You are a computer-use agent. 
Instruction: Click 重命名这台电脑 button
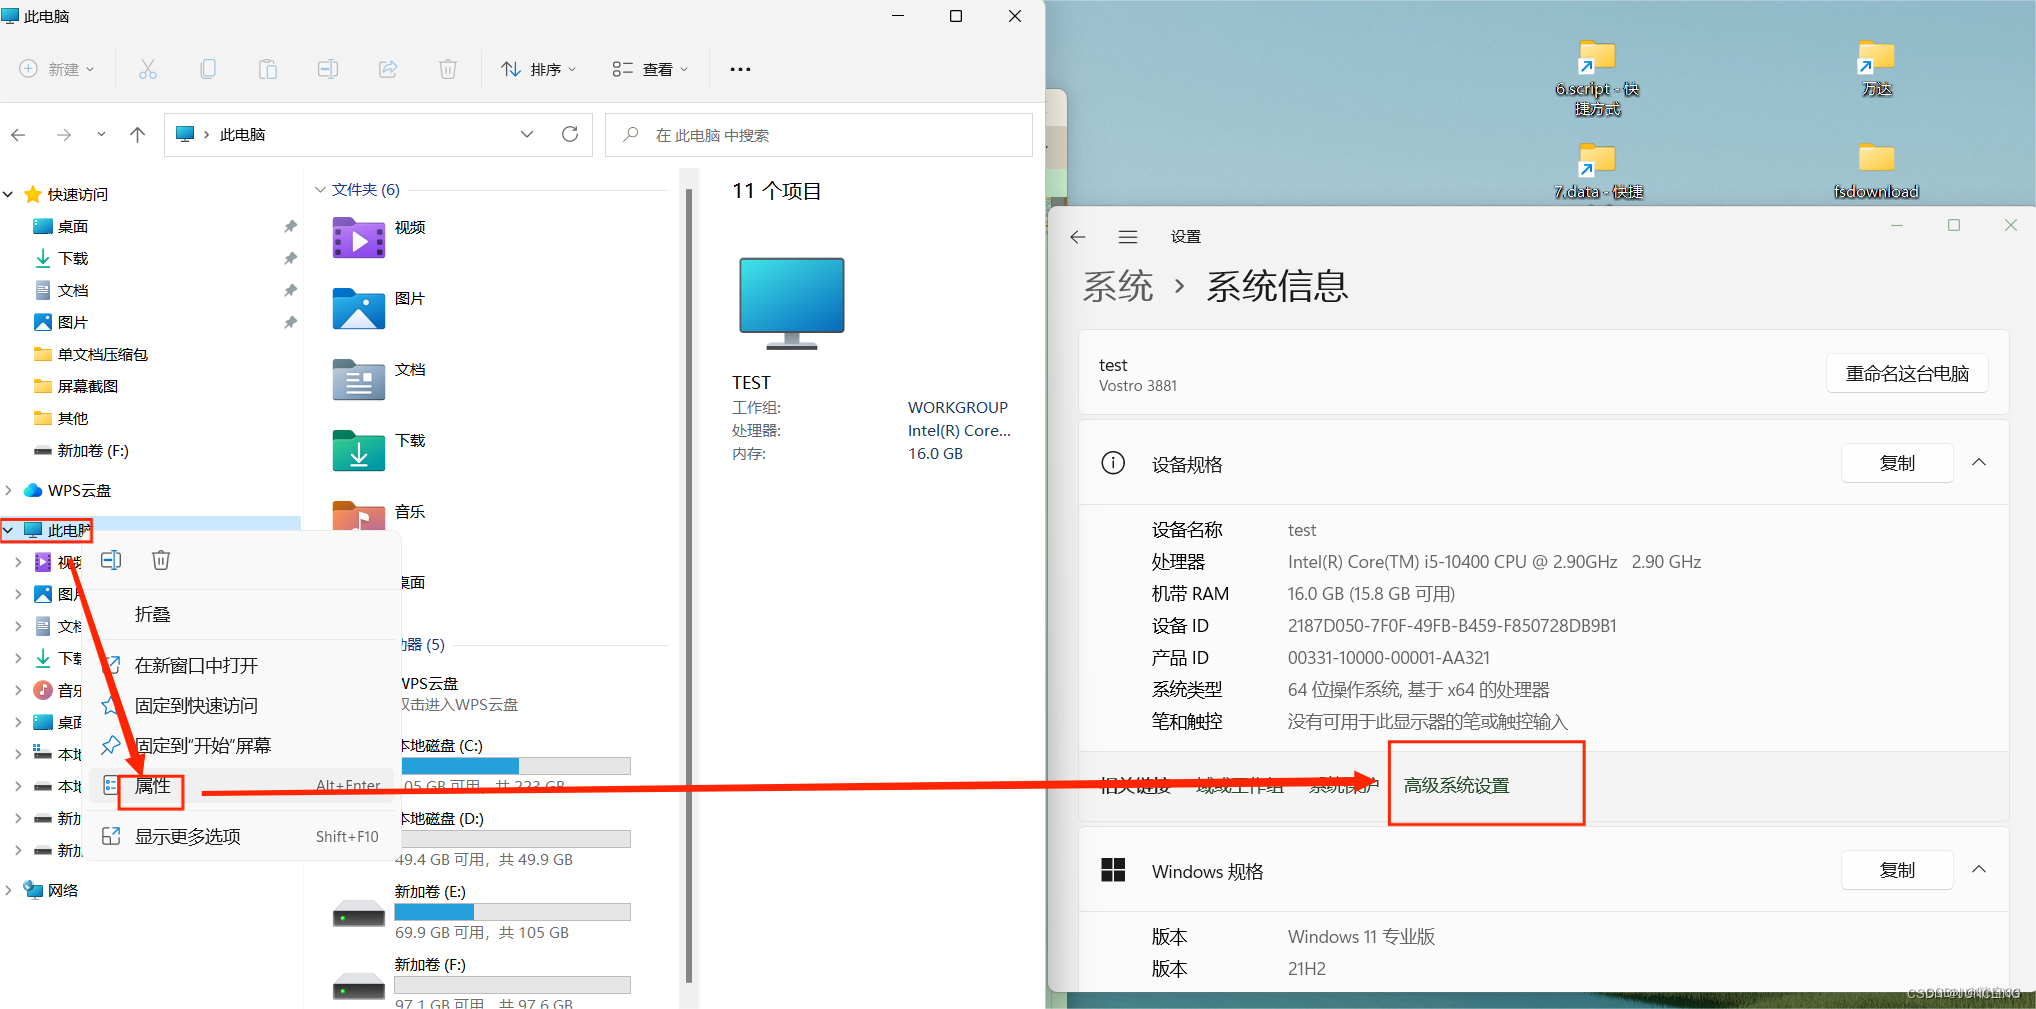(1907, 373)
